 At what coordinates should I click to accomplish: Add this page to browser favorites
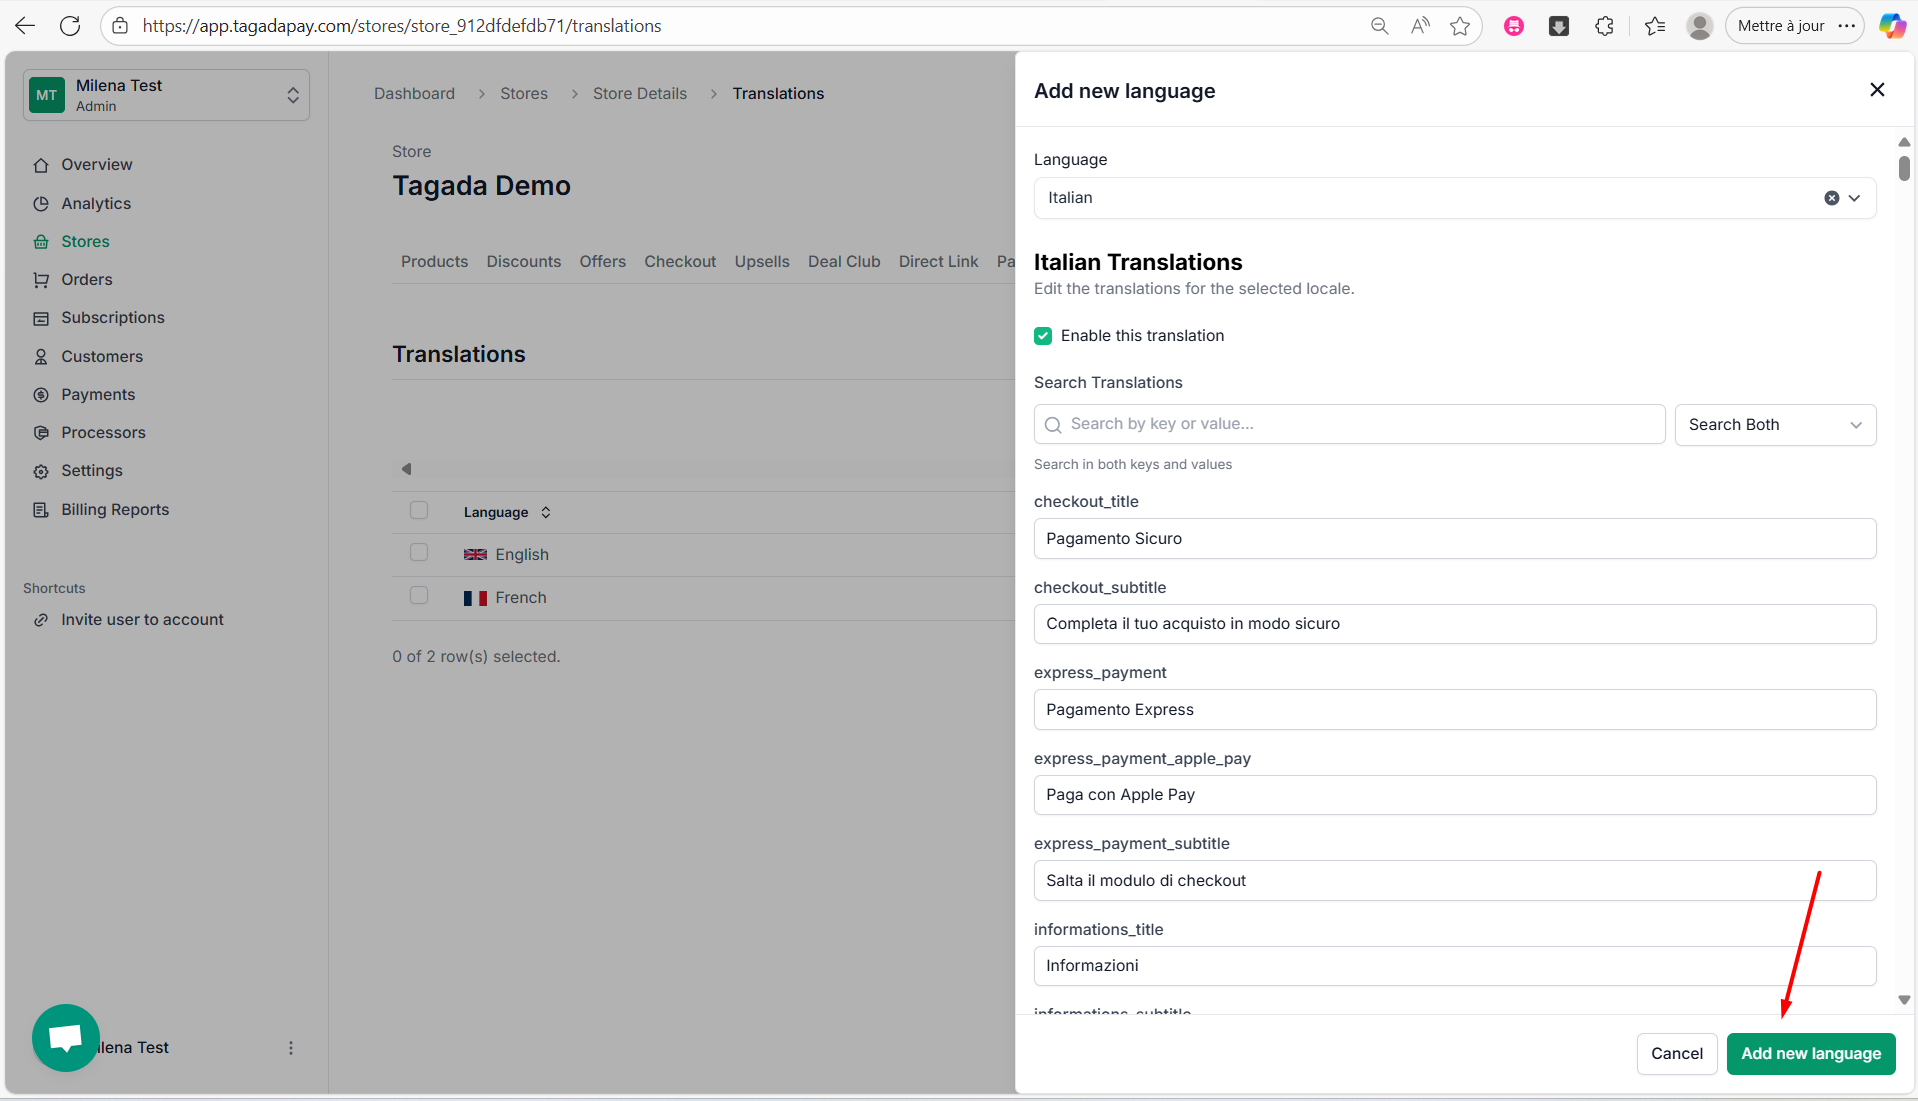tap(1460, 26)
